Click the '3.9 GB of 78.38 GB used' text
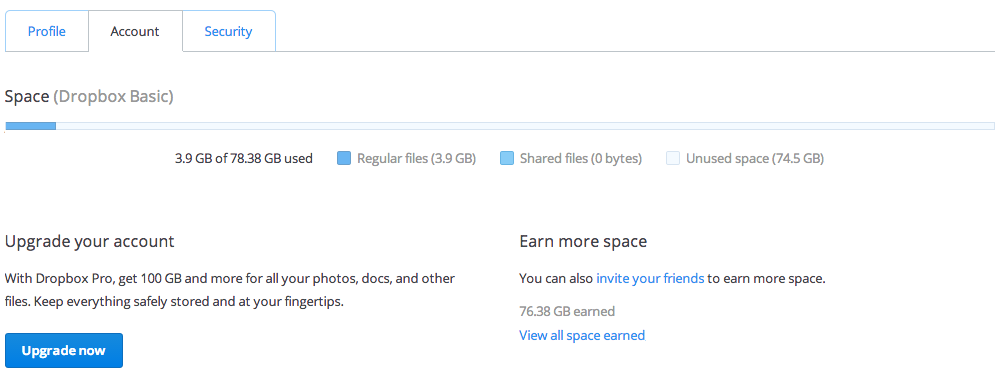1001x374 pixels. [244, 158]
